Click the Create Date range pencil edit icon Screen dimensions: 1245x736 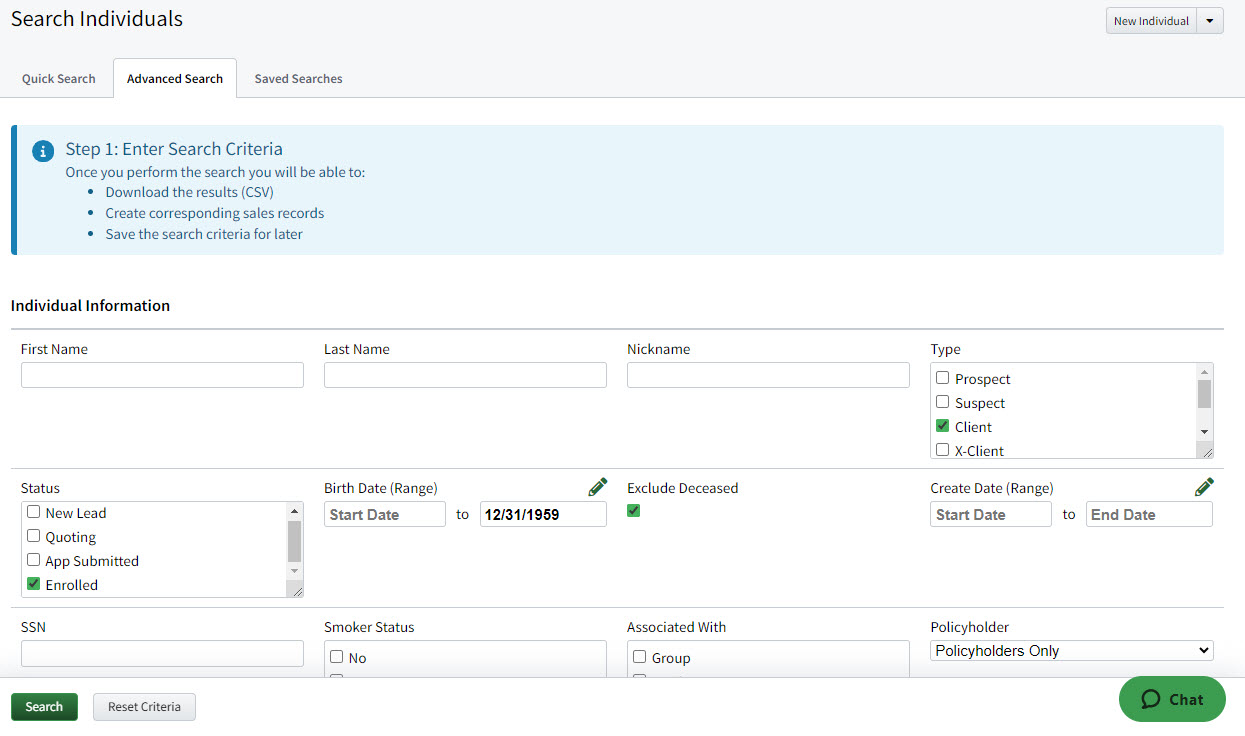[x=1204, y=487]
